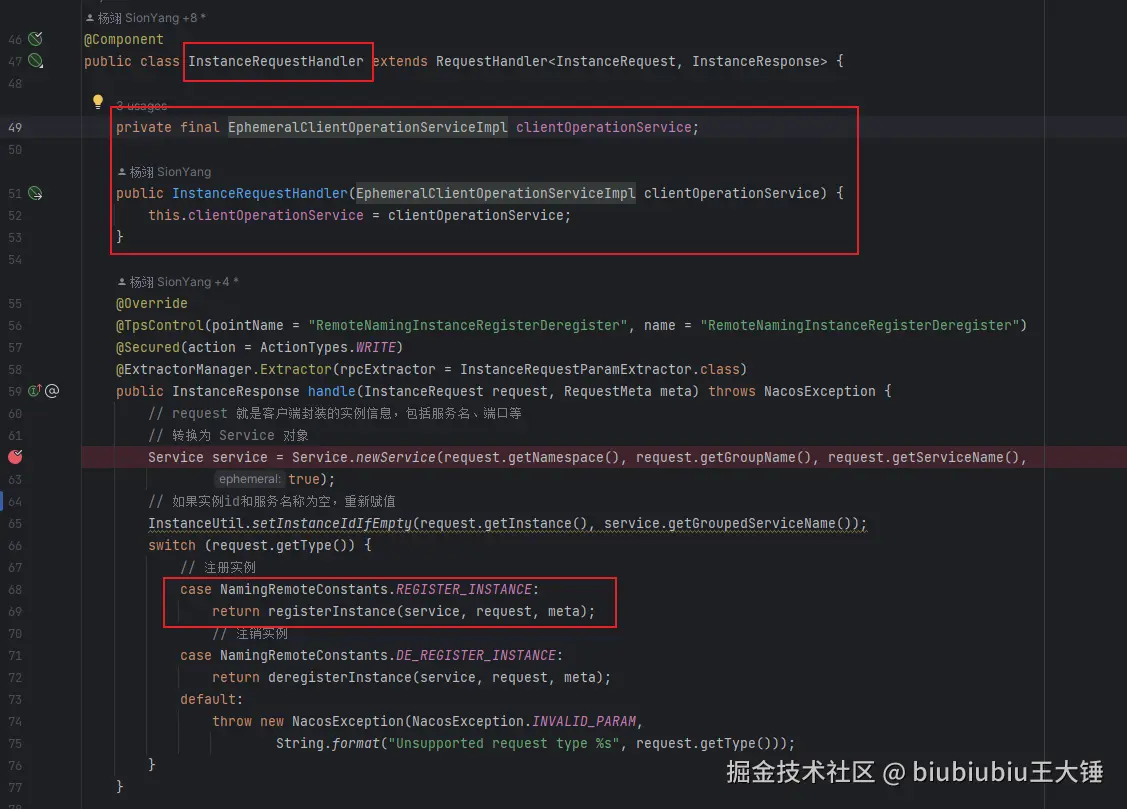Click line number 66 at switch statement

15,546
